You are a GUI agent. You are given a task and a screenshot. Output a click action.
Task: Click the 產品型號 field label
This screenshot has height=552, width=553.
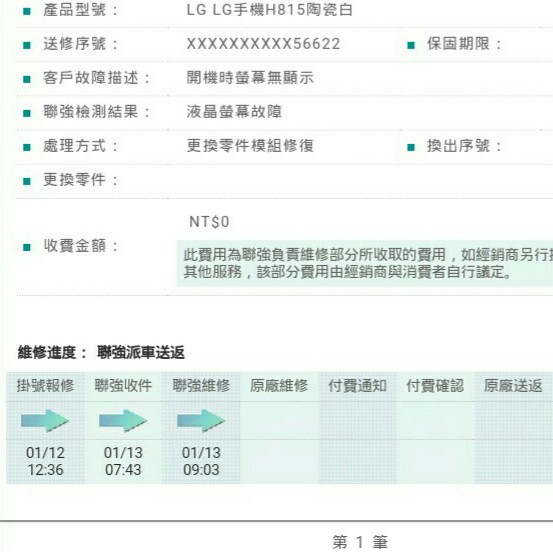click(x=80, y=10)
